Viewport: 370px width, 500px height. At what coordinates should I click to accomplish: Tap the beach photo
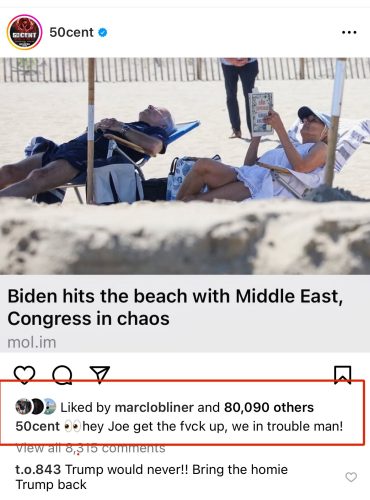[x=185, y=166]
